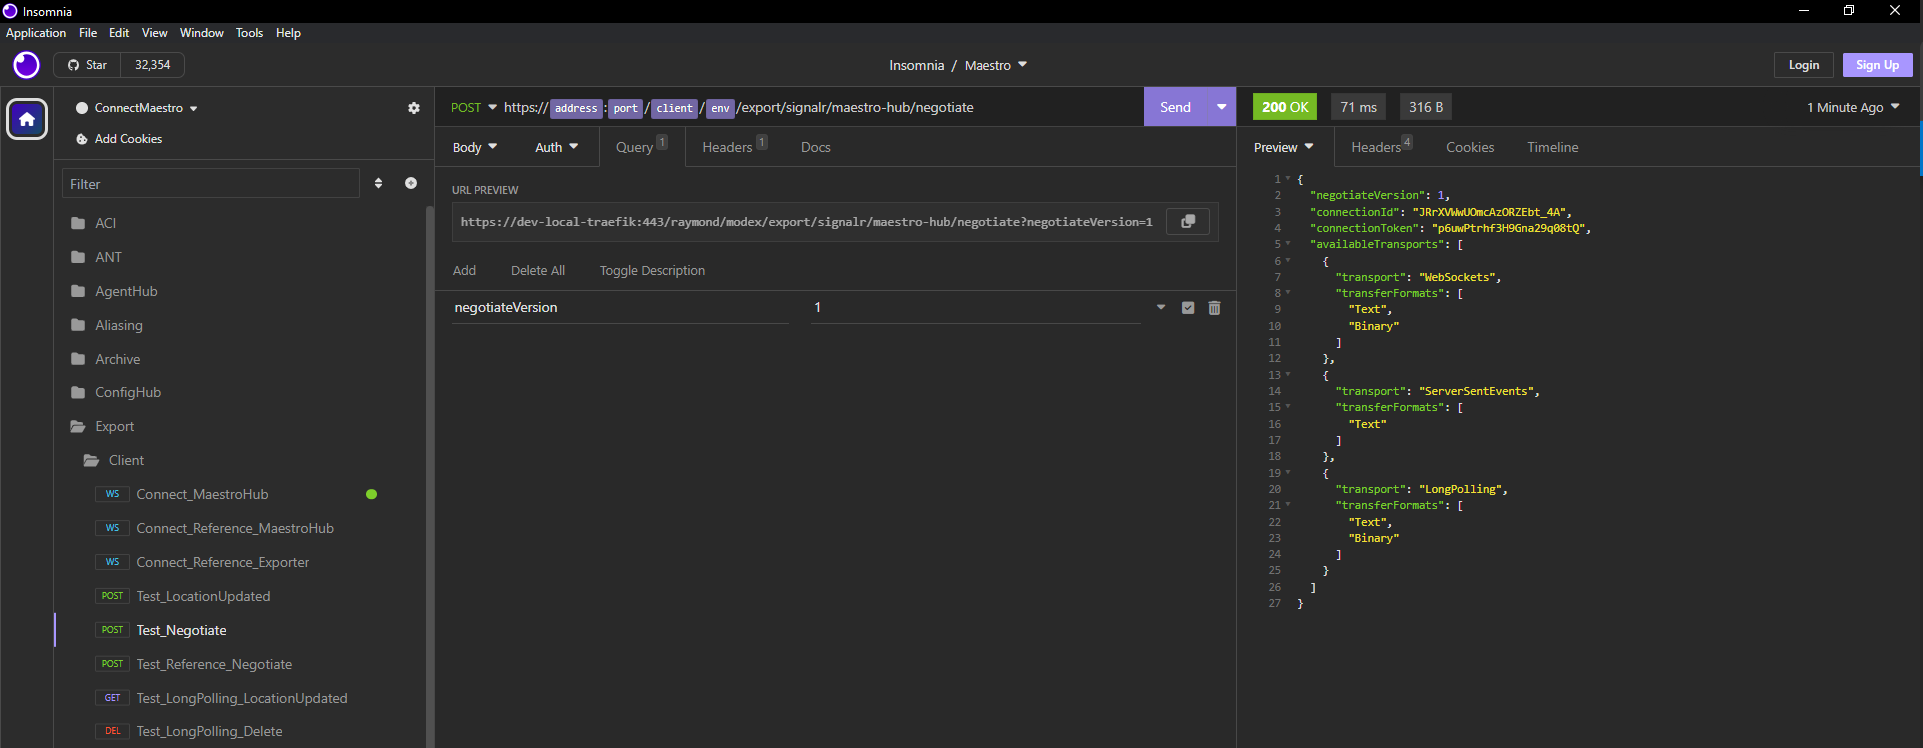Viewport: 1923px width, 748px height.
Task: Toggle the negotiateVersion parameter checkbox
Action: (x=1188, y=308)
